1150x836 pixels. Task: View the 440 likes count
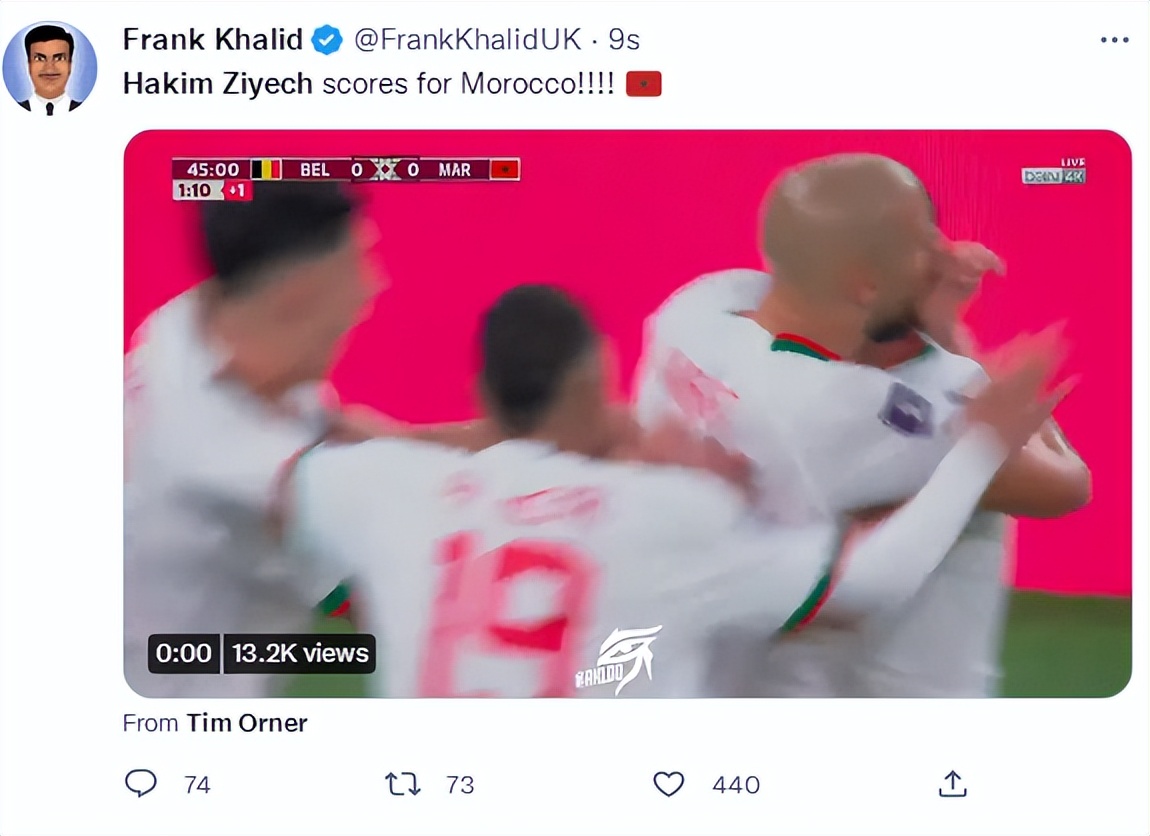(x=736, y=785)
